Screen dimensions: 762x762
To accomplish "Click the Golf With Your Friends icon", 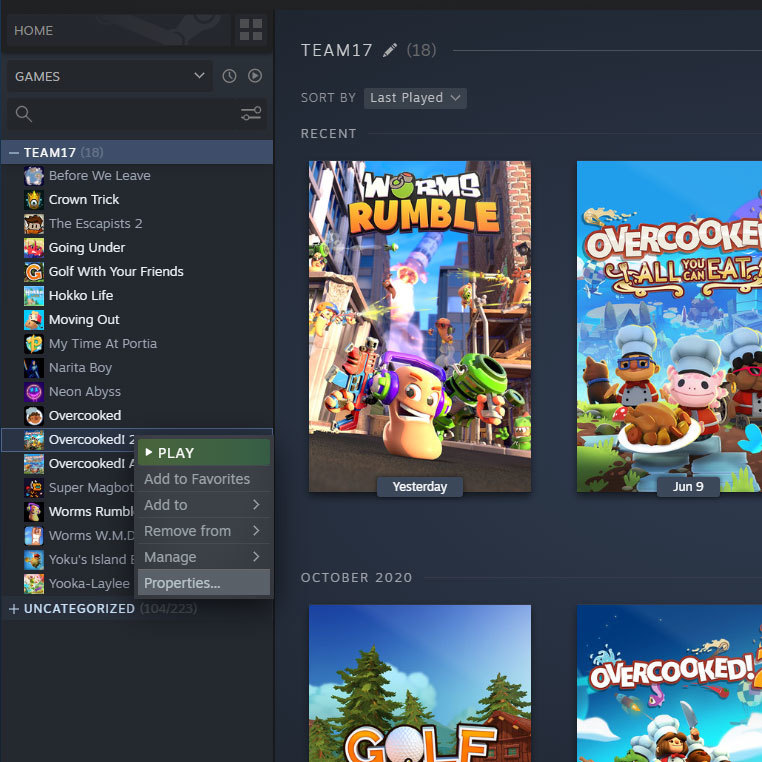I will point(34,271).
